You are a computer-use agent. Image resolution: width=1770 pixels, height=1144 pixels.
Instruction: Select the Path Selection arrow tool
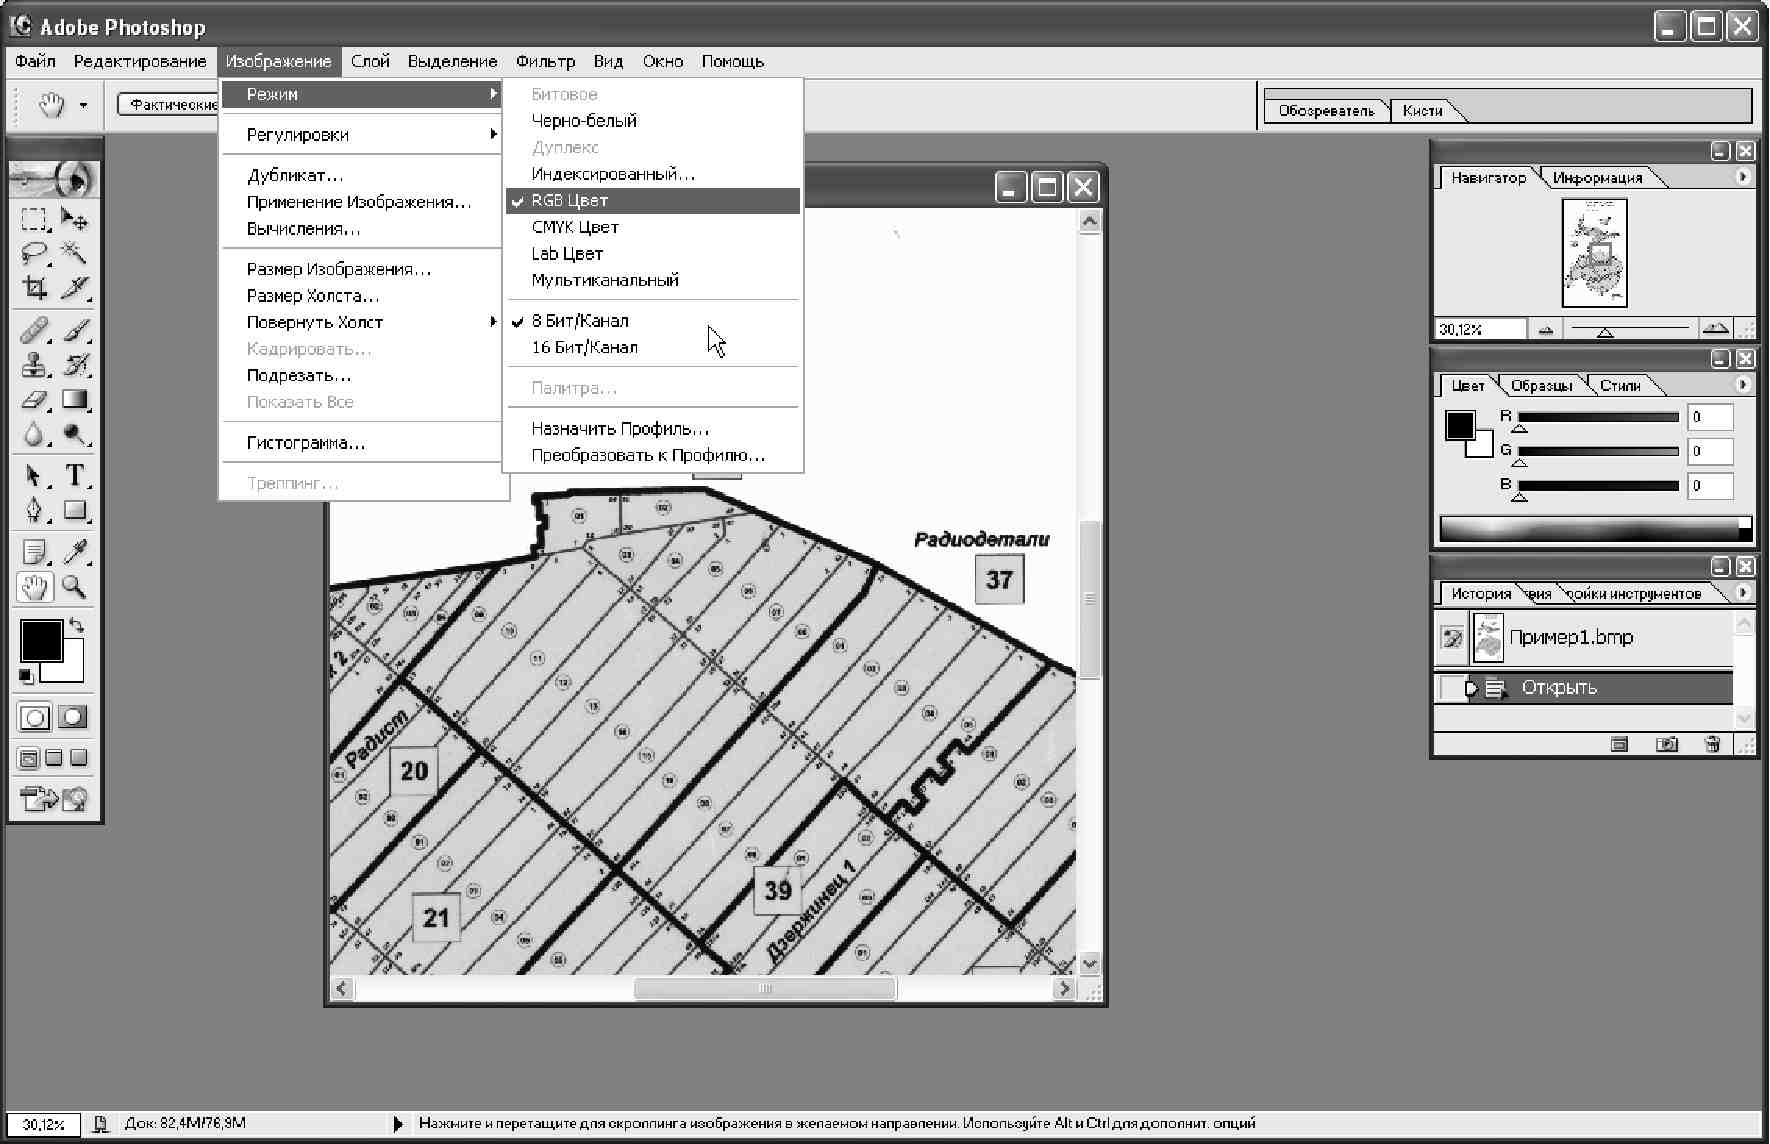click(35, 475)
